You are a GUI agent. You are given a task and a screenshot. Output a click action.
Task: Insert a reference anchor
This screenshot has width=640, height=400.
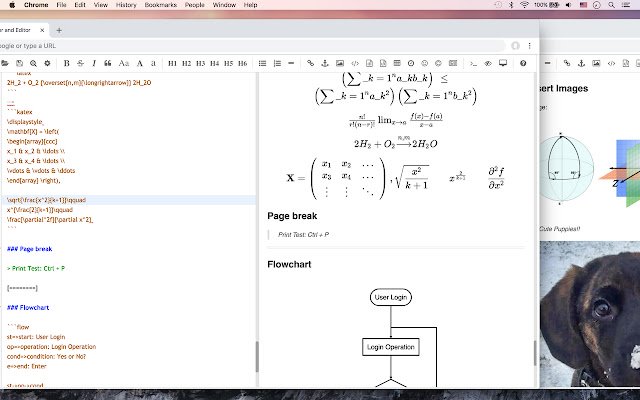pyautogui.click(x=325, y=63)
